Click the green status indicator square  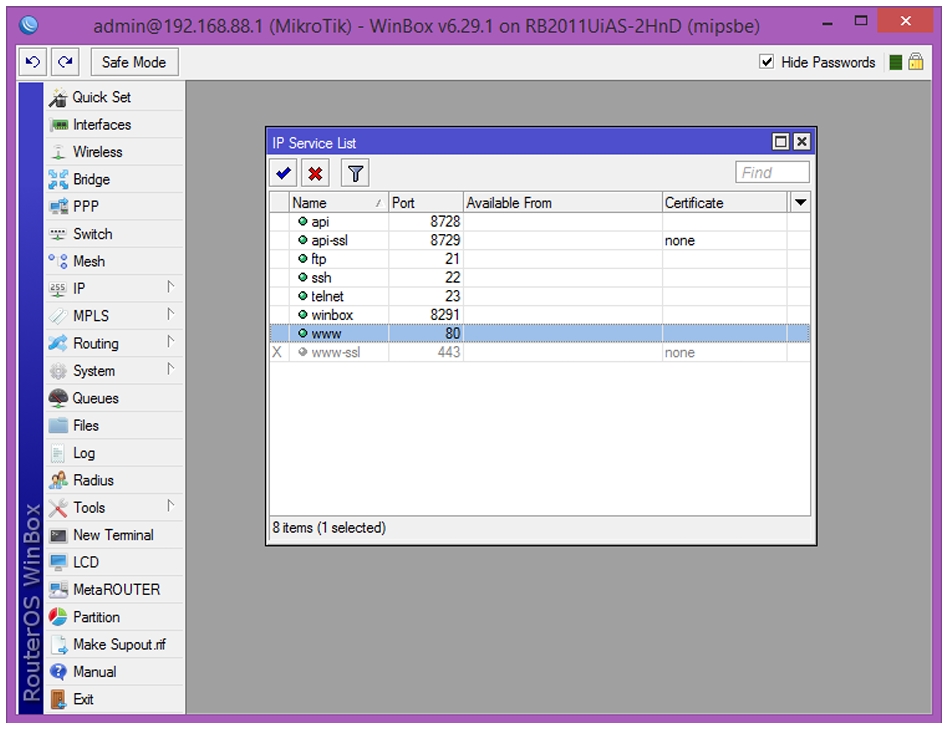click(896, 62)
